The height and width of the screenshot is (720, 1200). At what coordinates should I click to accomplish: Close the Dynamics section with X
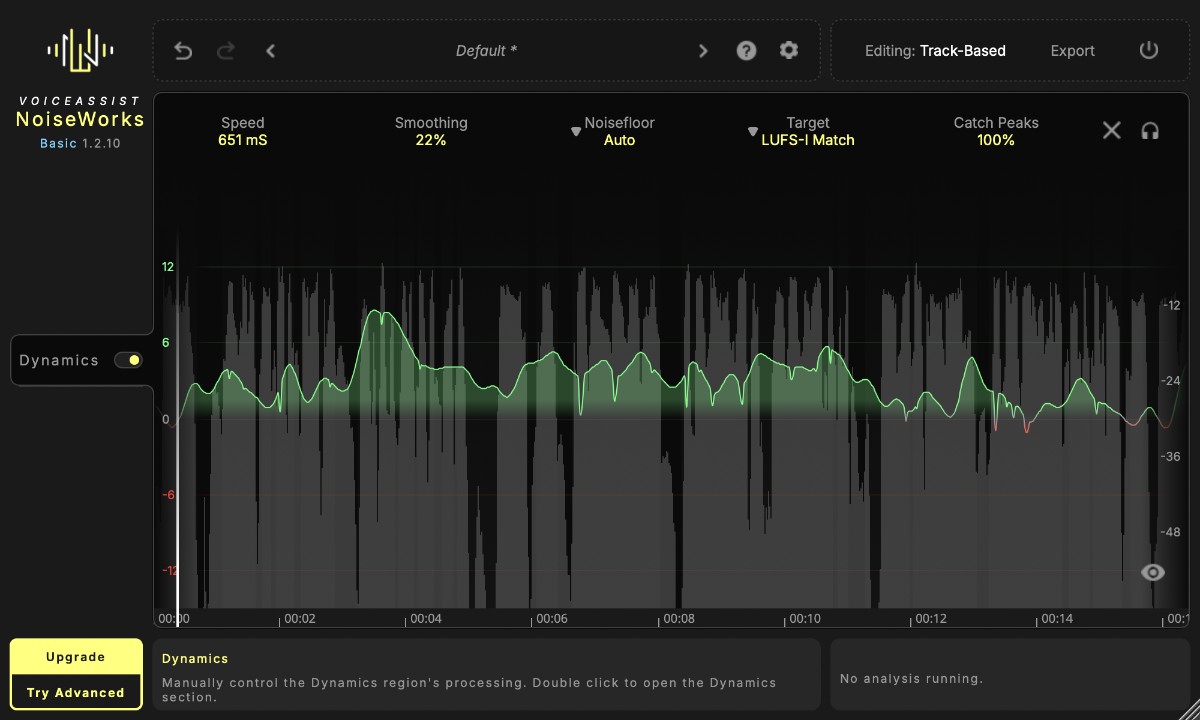pos(1111,130)
